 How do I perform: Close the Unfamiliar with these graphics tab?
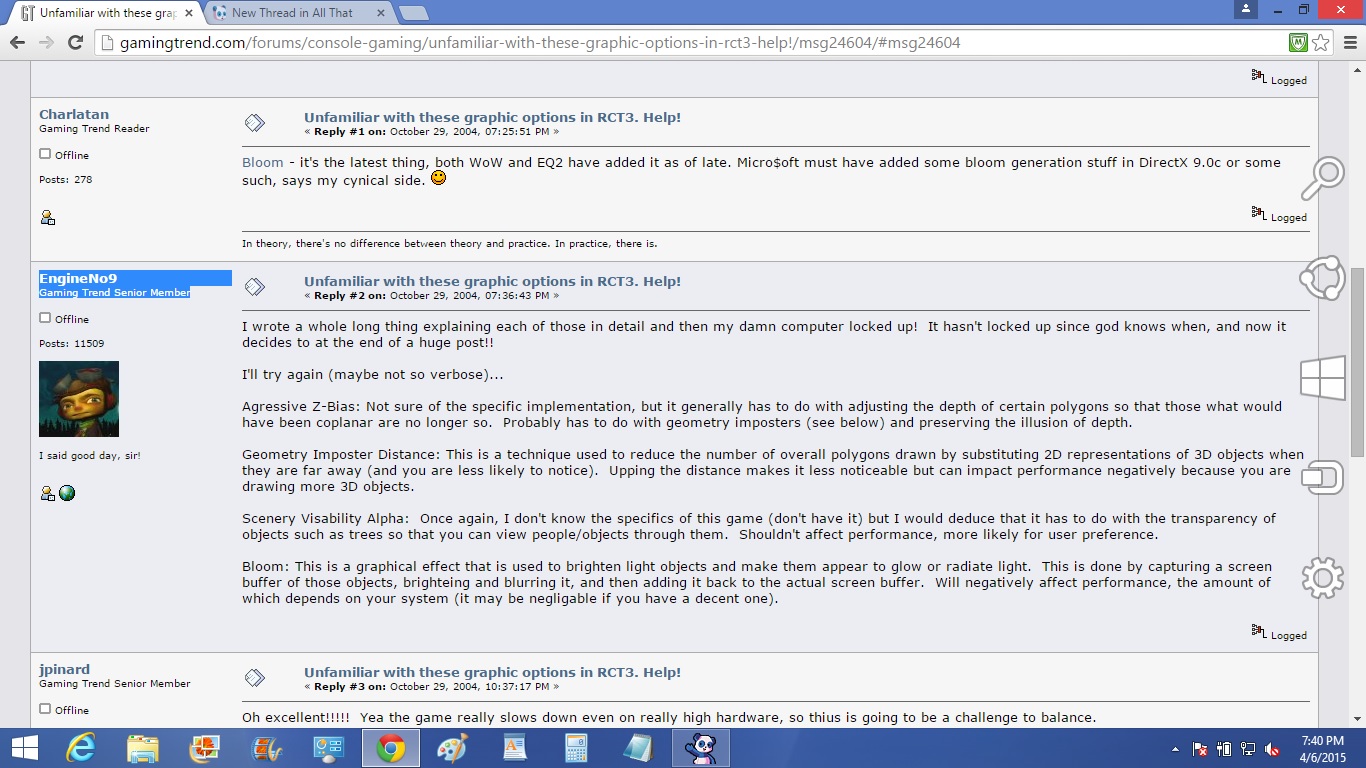pos(188,13)
